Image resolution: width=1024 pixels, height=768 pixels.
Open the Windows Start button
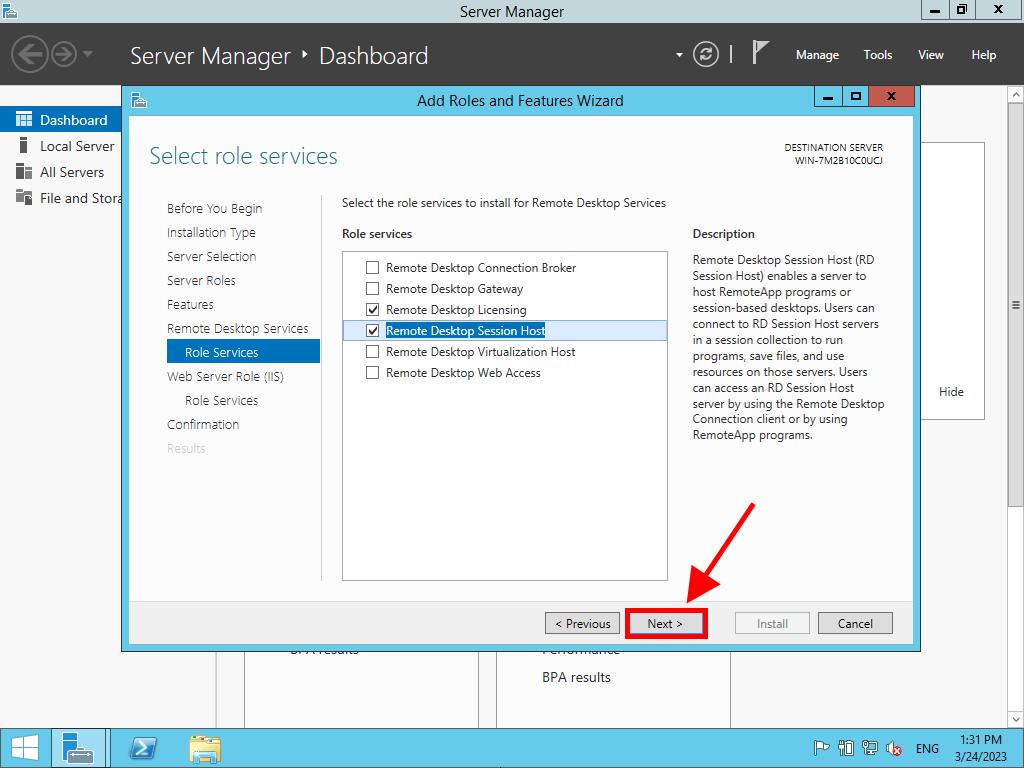click(24, 748)
